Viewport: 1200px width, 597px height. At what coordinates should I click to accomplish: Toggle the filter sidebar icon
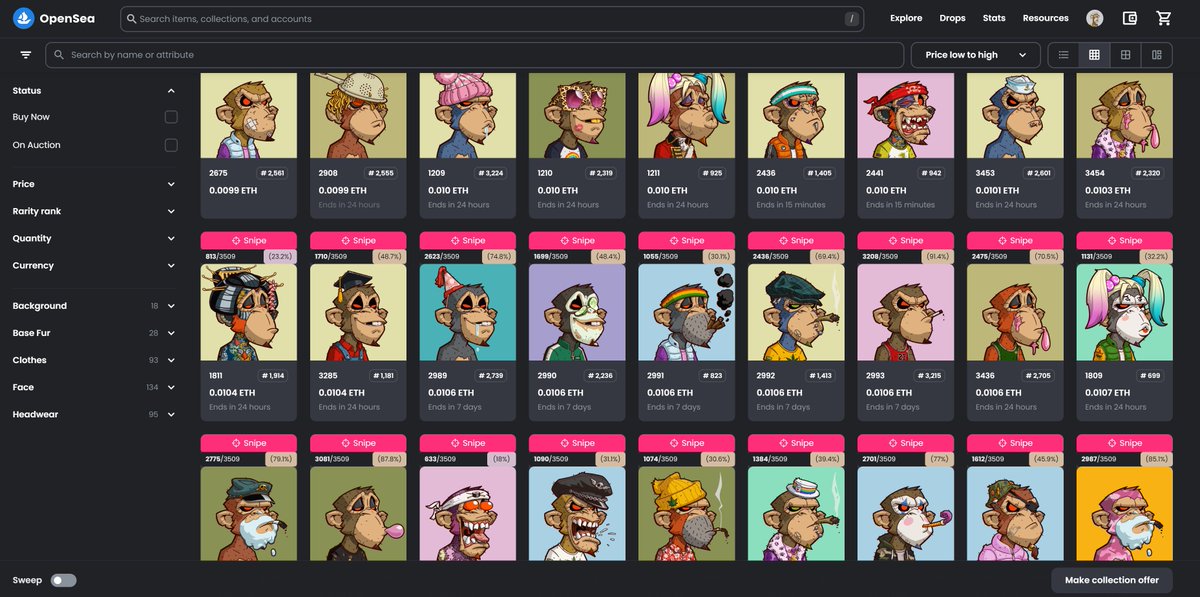click(25, 55)
